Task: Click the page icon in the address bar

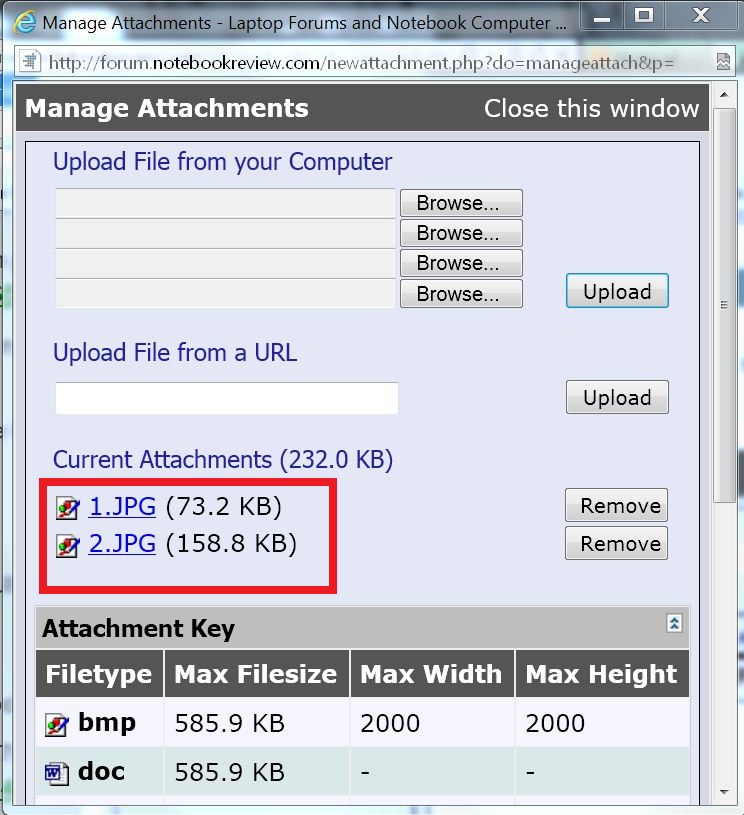Action: click(x=30, y=61)
